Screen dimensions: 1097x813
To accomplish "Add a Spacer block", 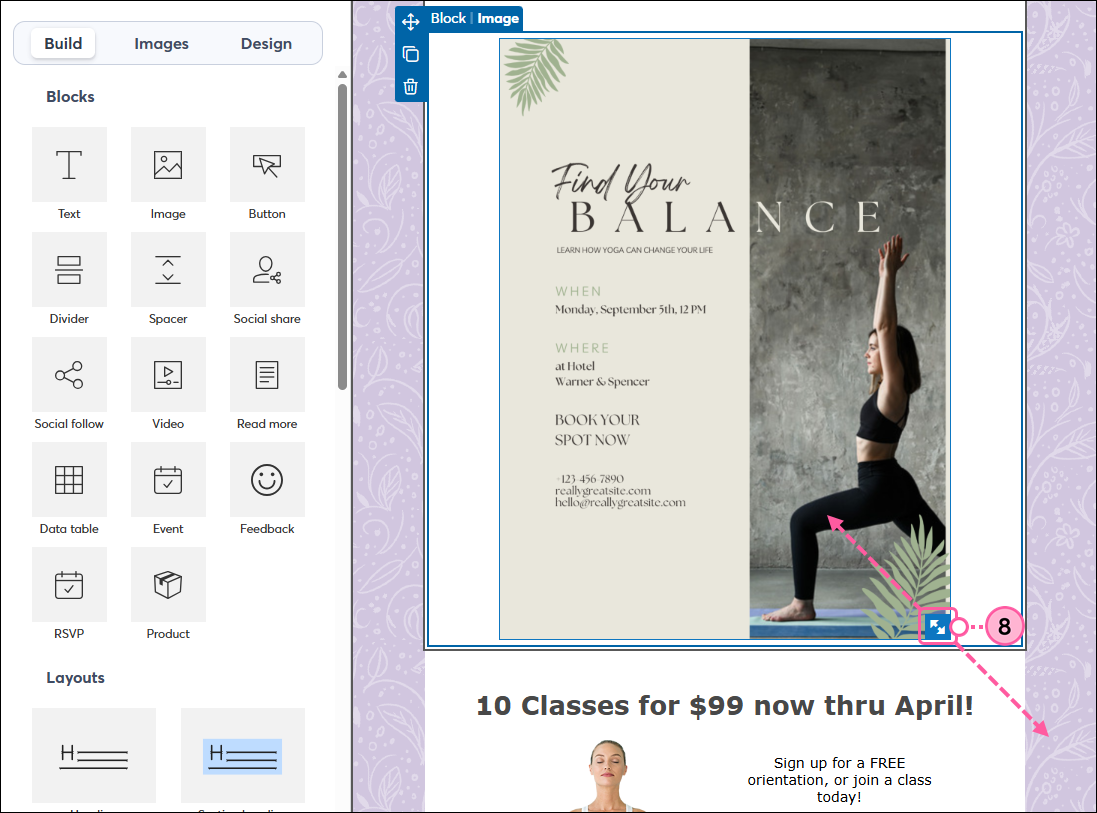I will [x=168, y=269].
